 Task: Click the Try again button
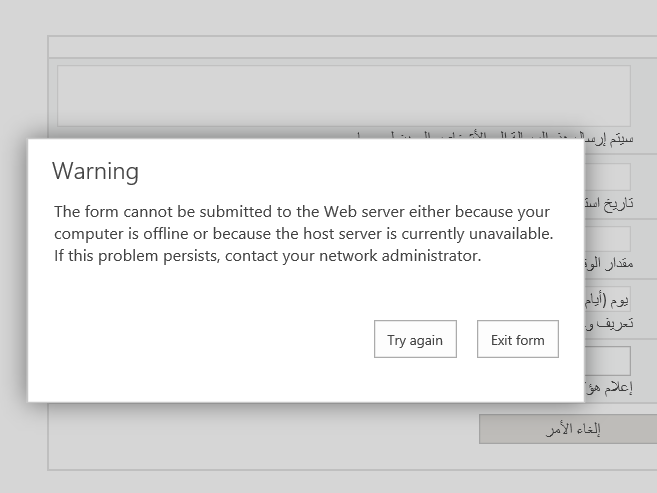pyautogui.click(x=415, y=339)
